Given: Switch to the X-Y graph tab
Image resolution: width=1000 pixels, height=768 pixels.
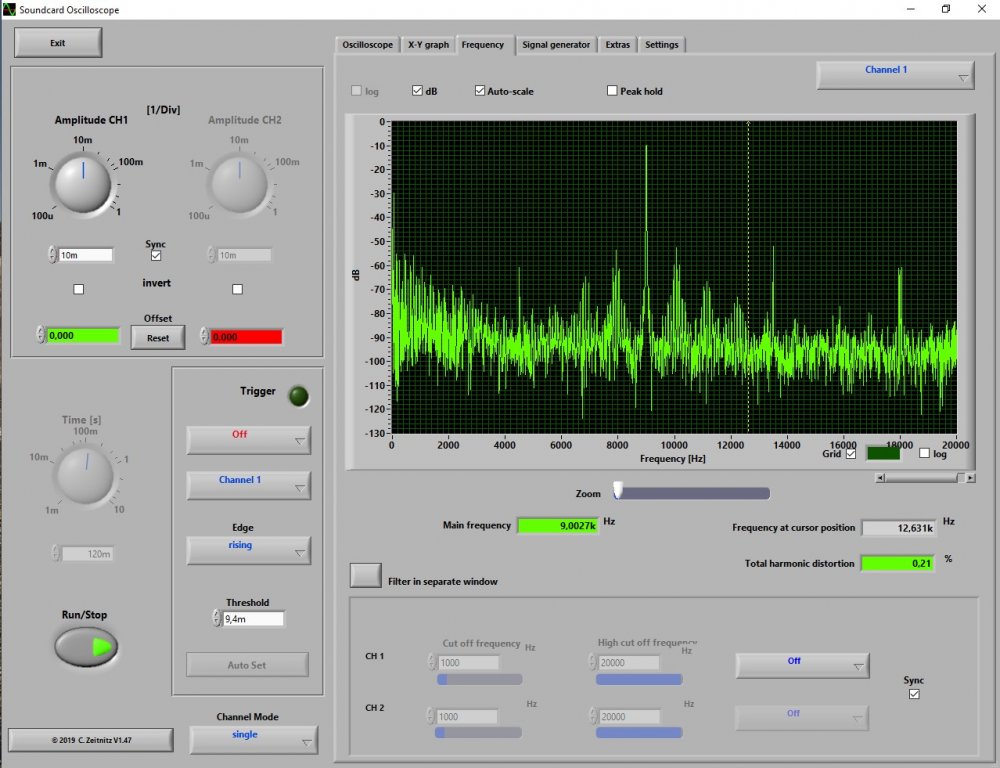Looking at the screenshot, I should point(428,45).
